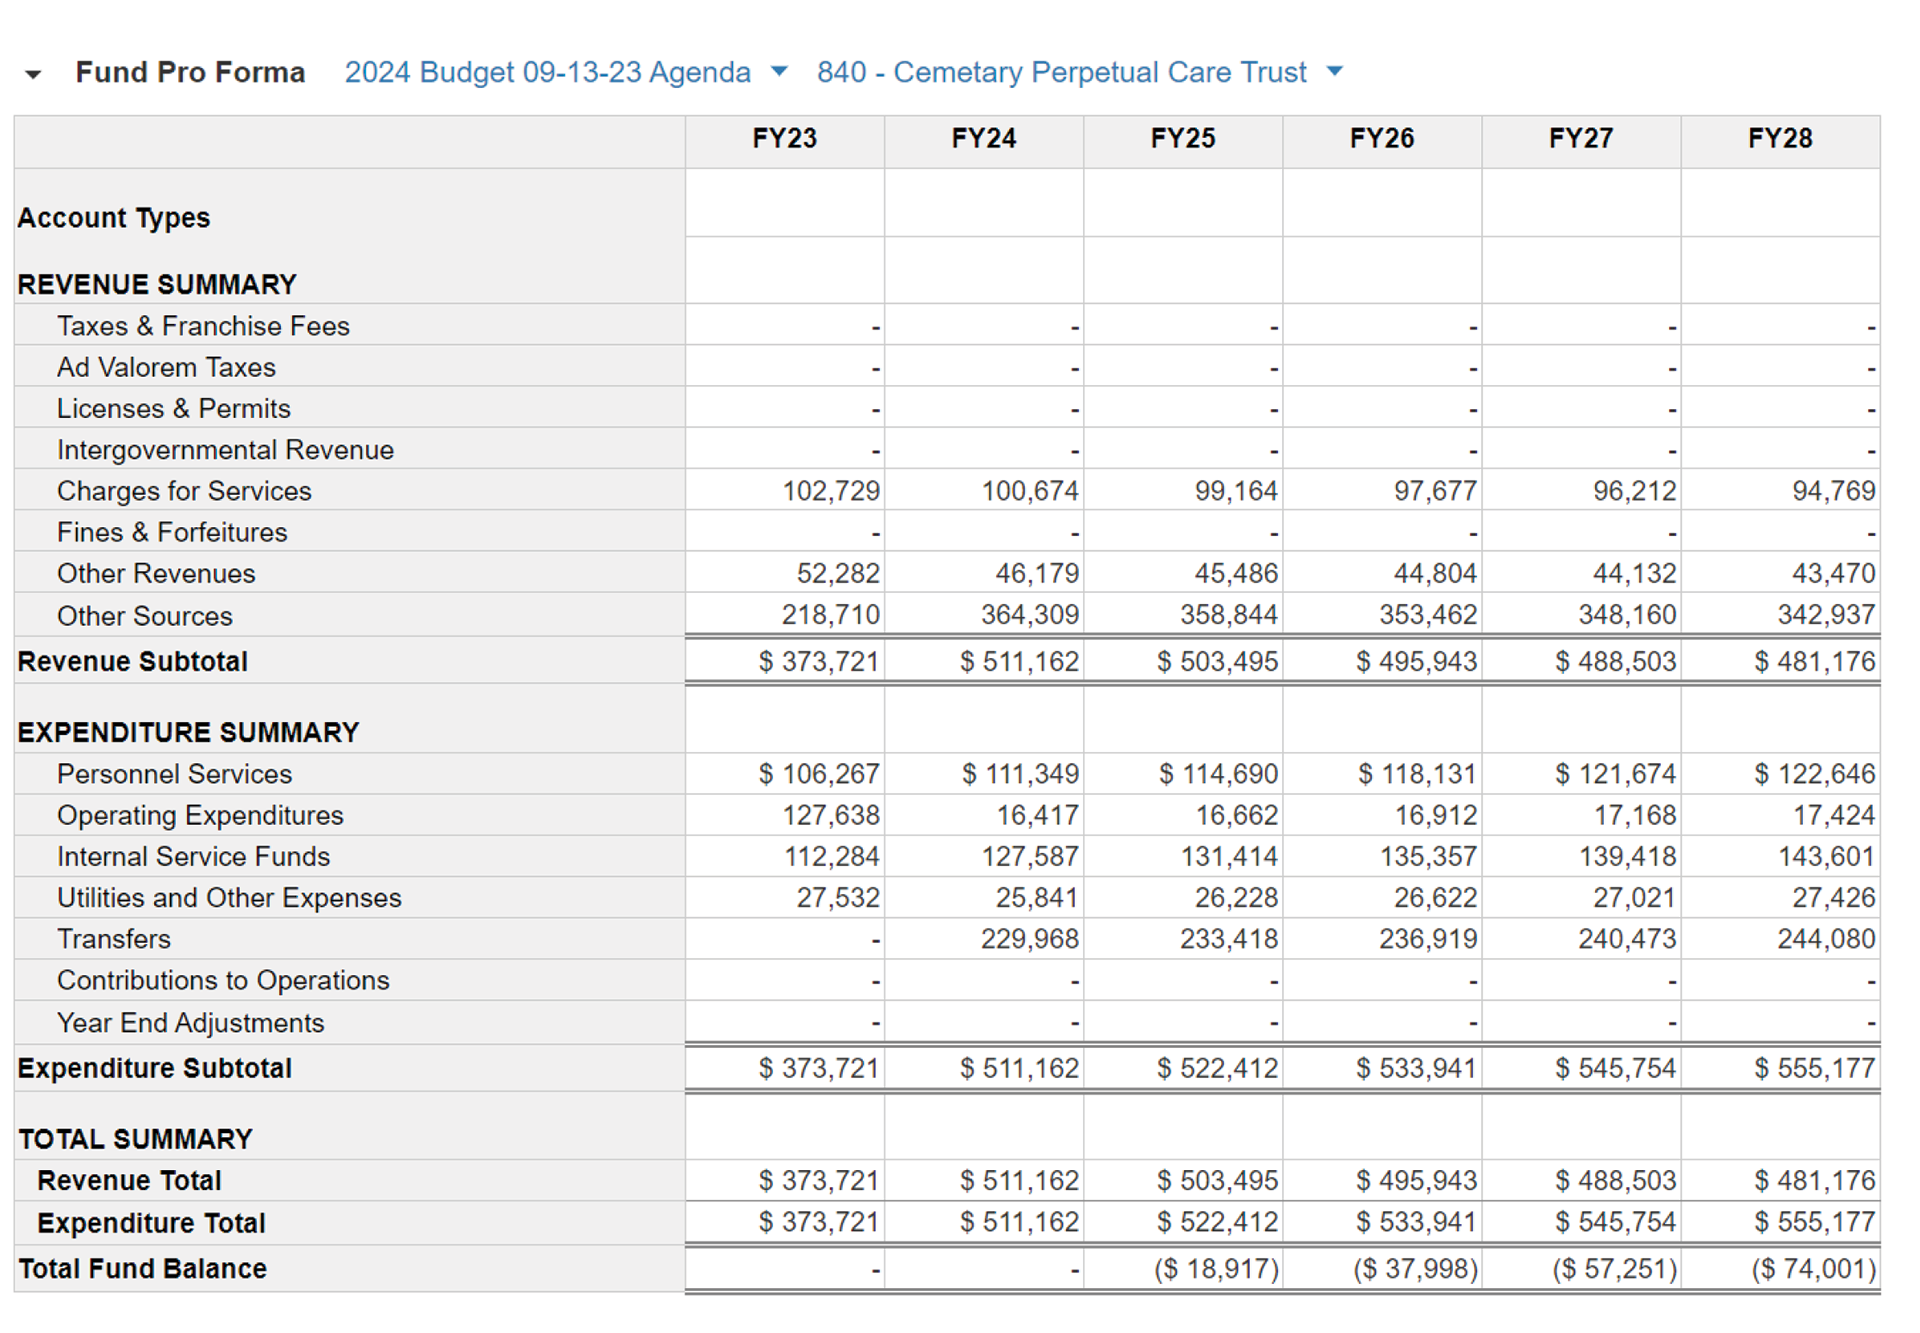Viewport: 1920px width, 1333px height.
Task: Open the 2024 Budget agenda dropdown arrow
Action: (779, 71)
